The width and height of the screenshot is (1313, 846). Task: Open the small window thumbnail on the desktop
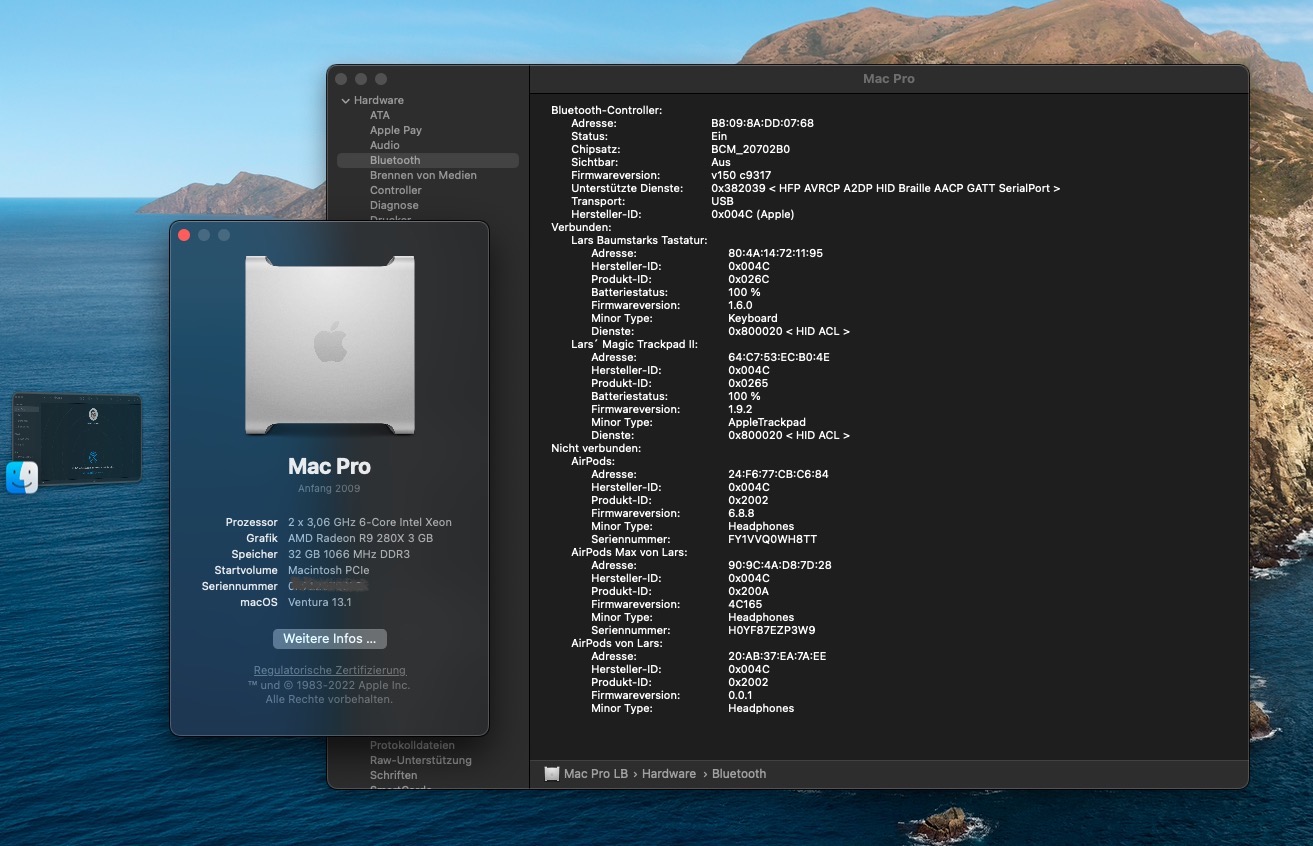[76, 437]
